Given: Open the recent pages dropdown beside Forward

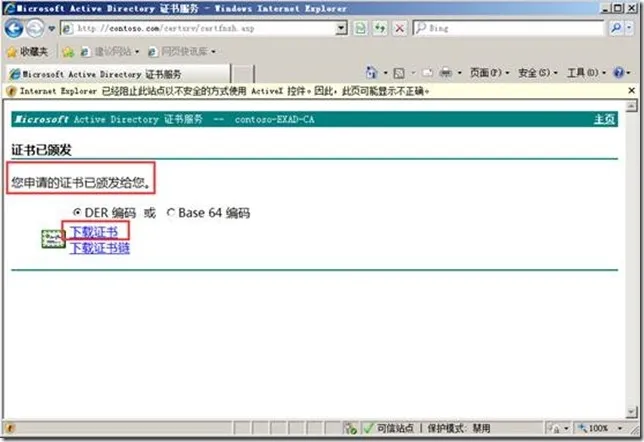Looking at the screenshot, I should coord(52,29).
